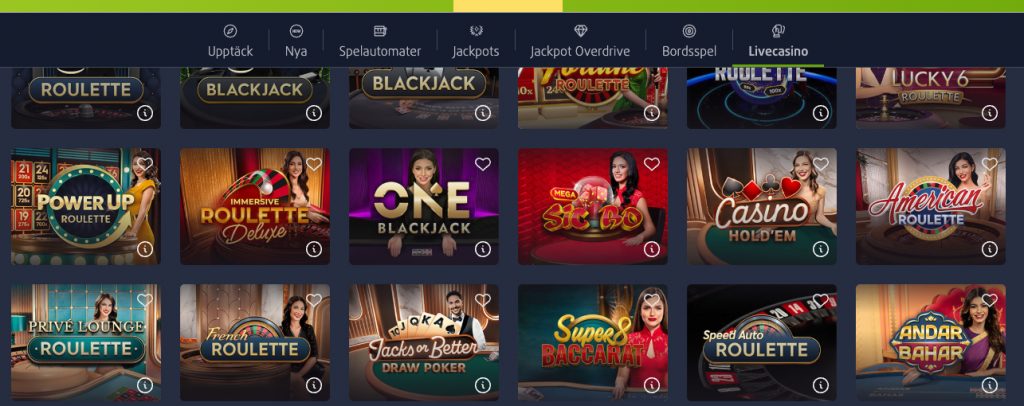Go to Spelautomater category
The width and height of the screenshot is (1024, 406).
click(x=380, y=41)
